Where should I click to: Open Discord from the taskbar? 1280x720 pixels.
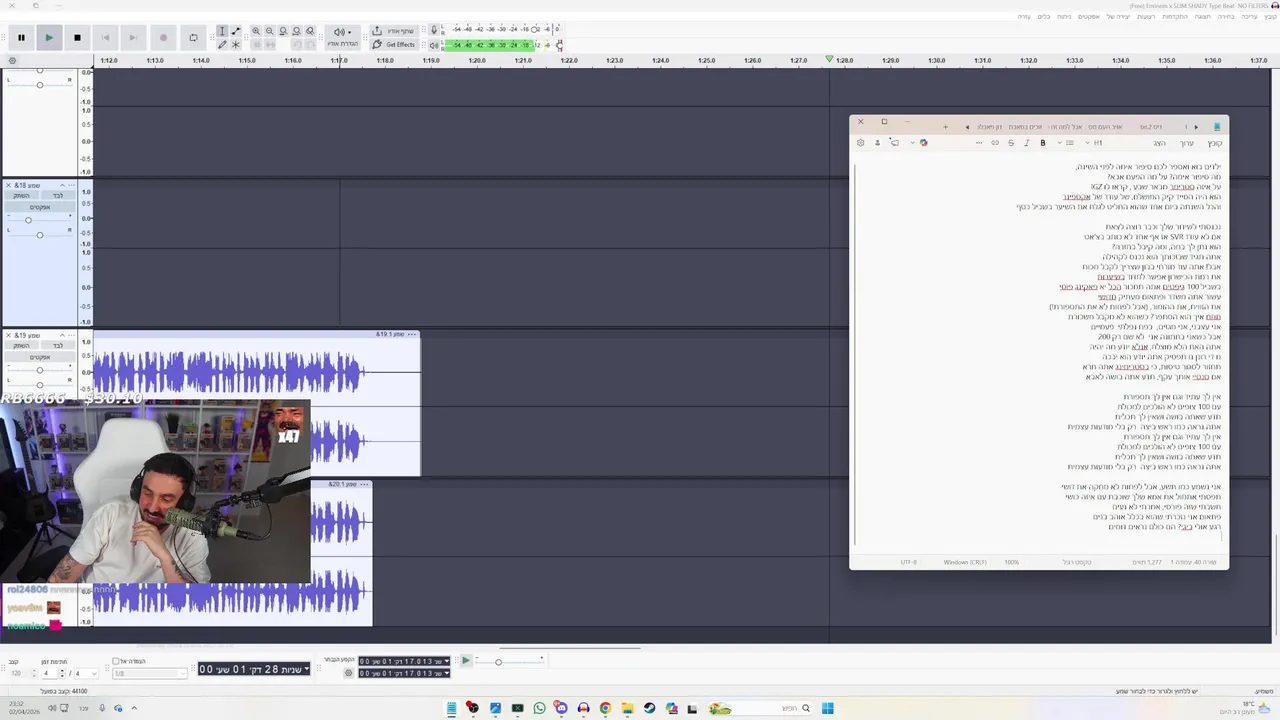point(561,708)
